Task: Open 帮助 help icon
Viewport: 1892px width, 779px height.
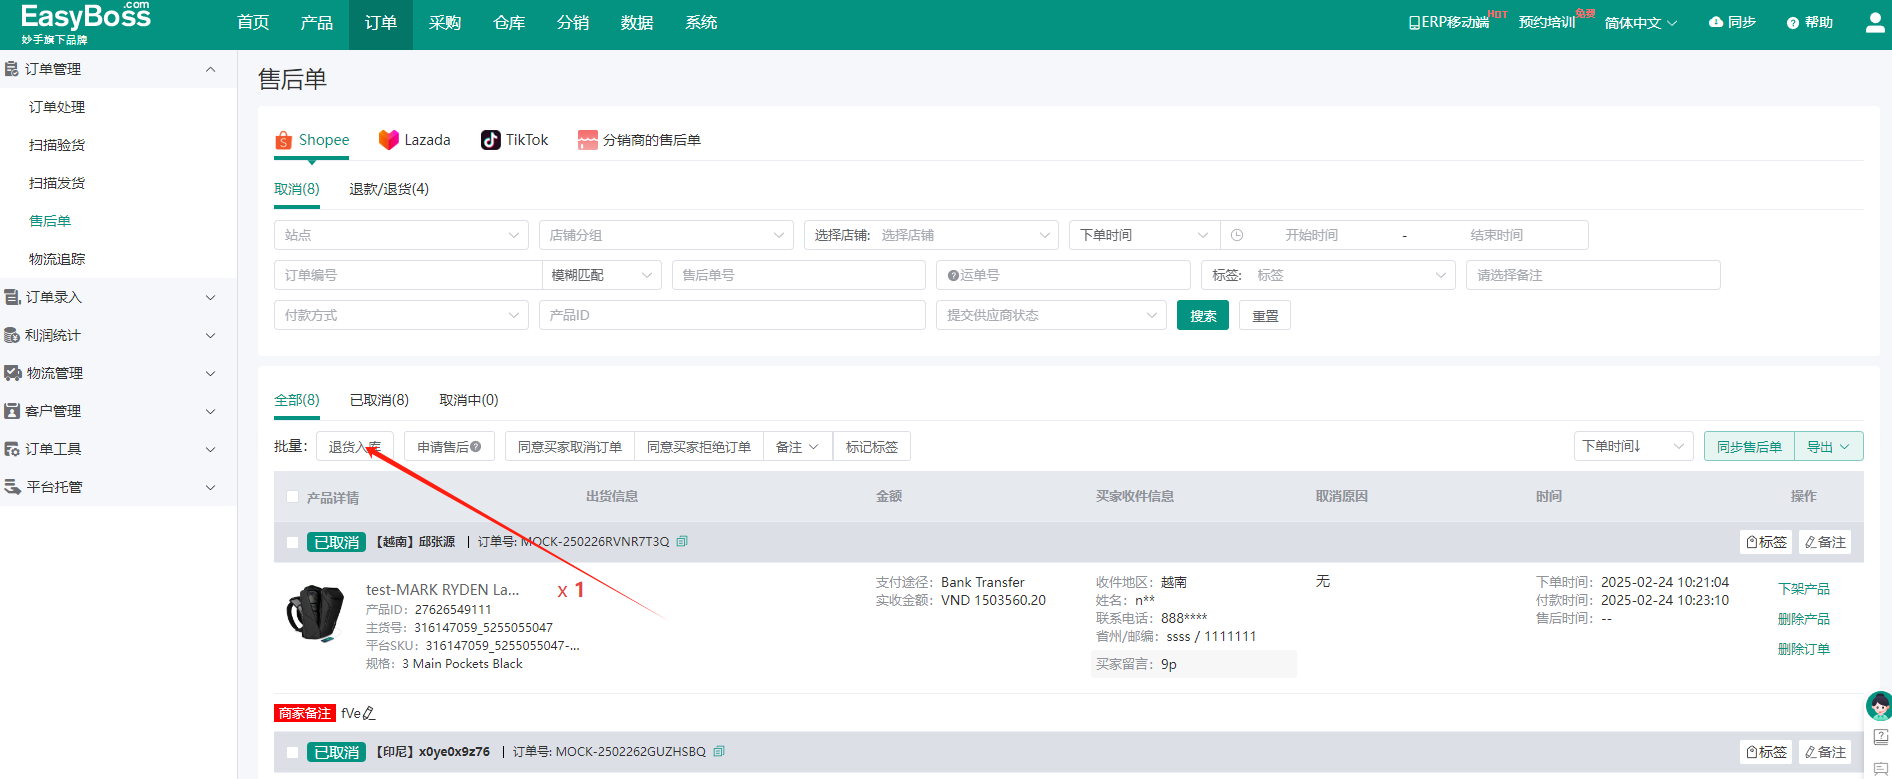Action: click(1810, 22)
